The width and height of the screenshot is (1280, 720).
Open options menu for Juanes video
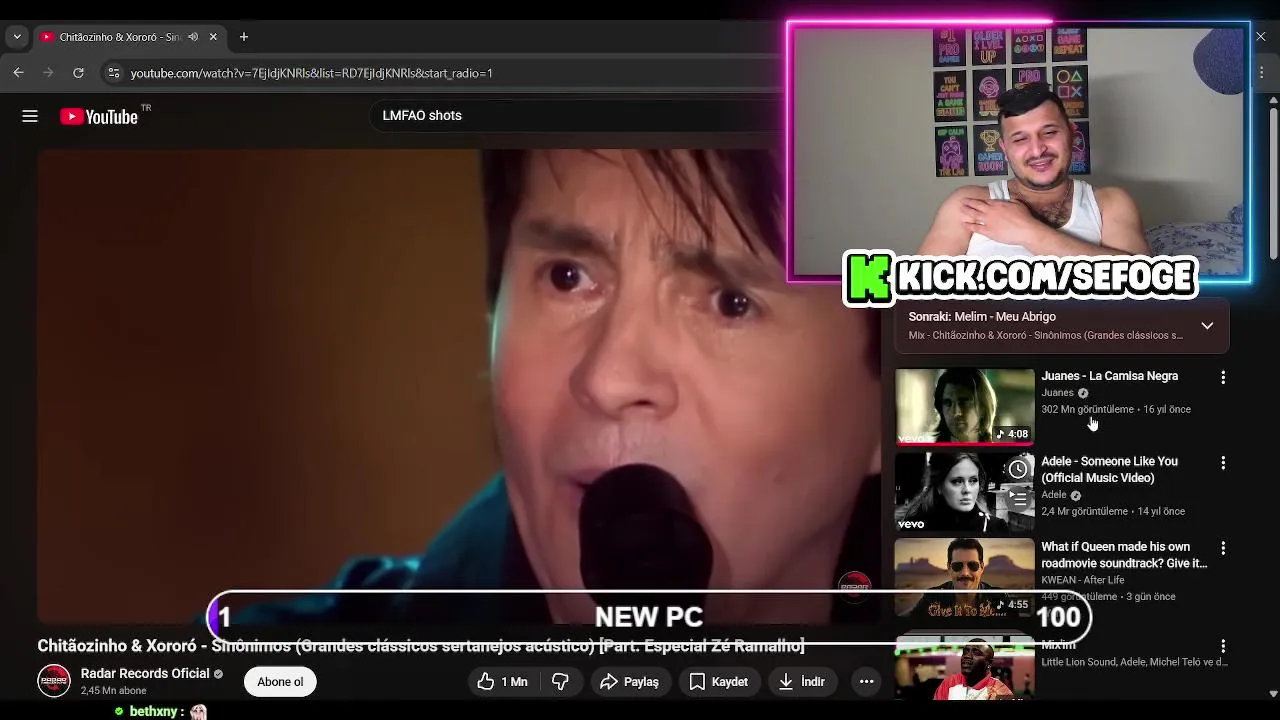[x=1223, y=378]
